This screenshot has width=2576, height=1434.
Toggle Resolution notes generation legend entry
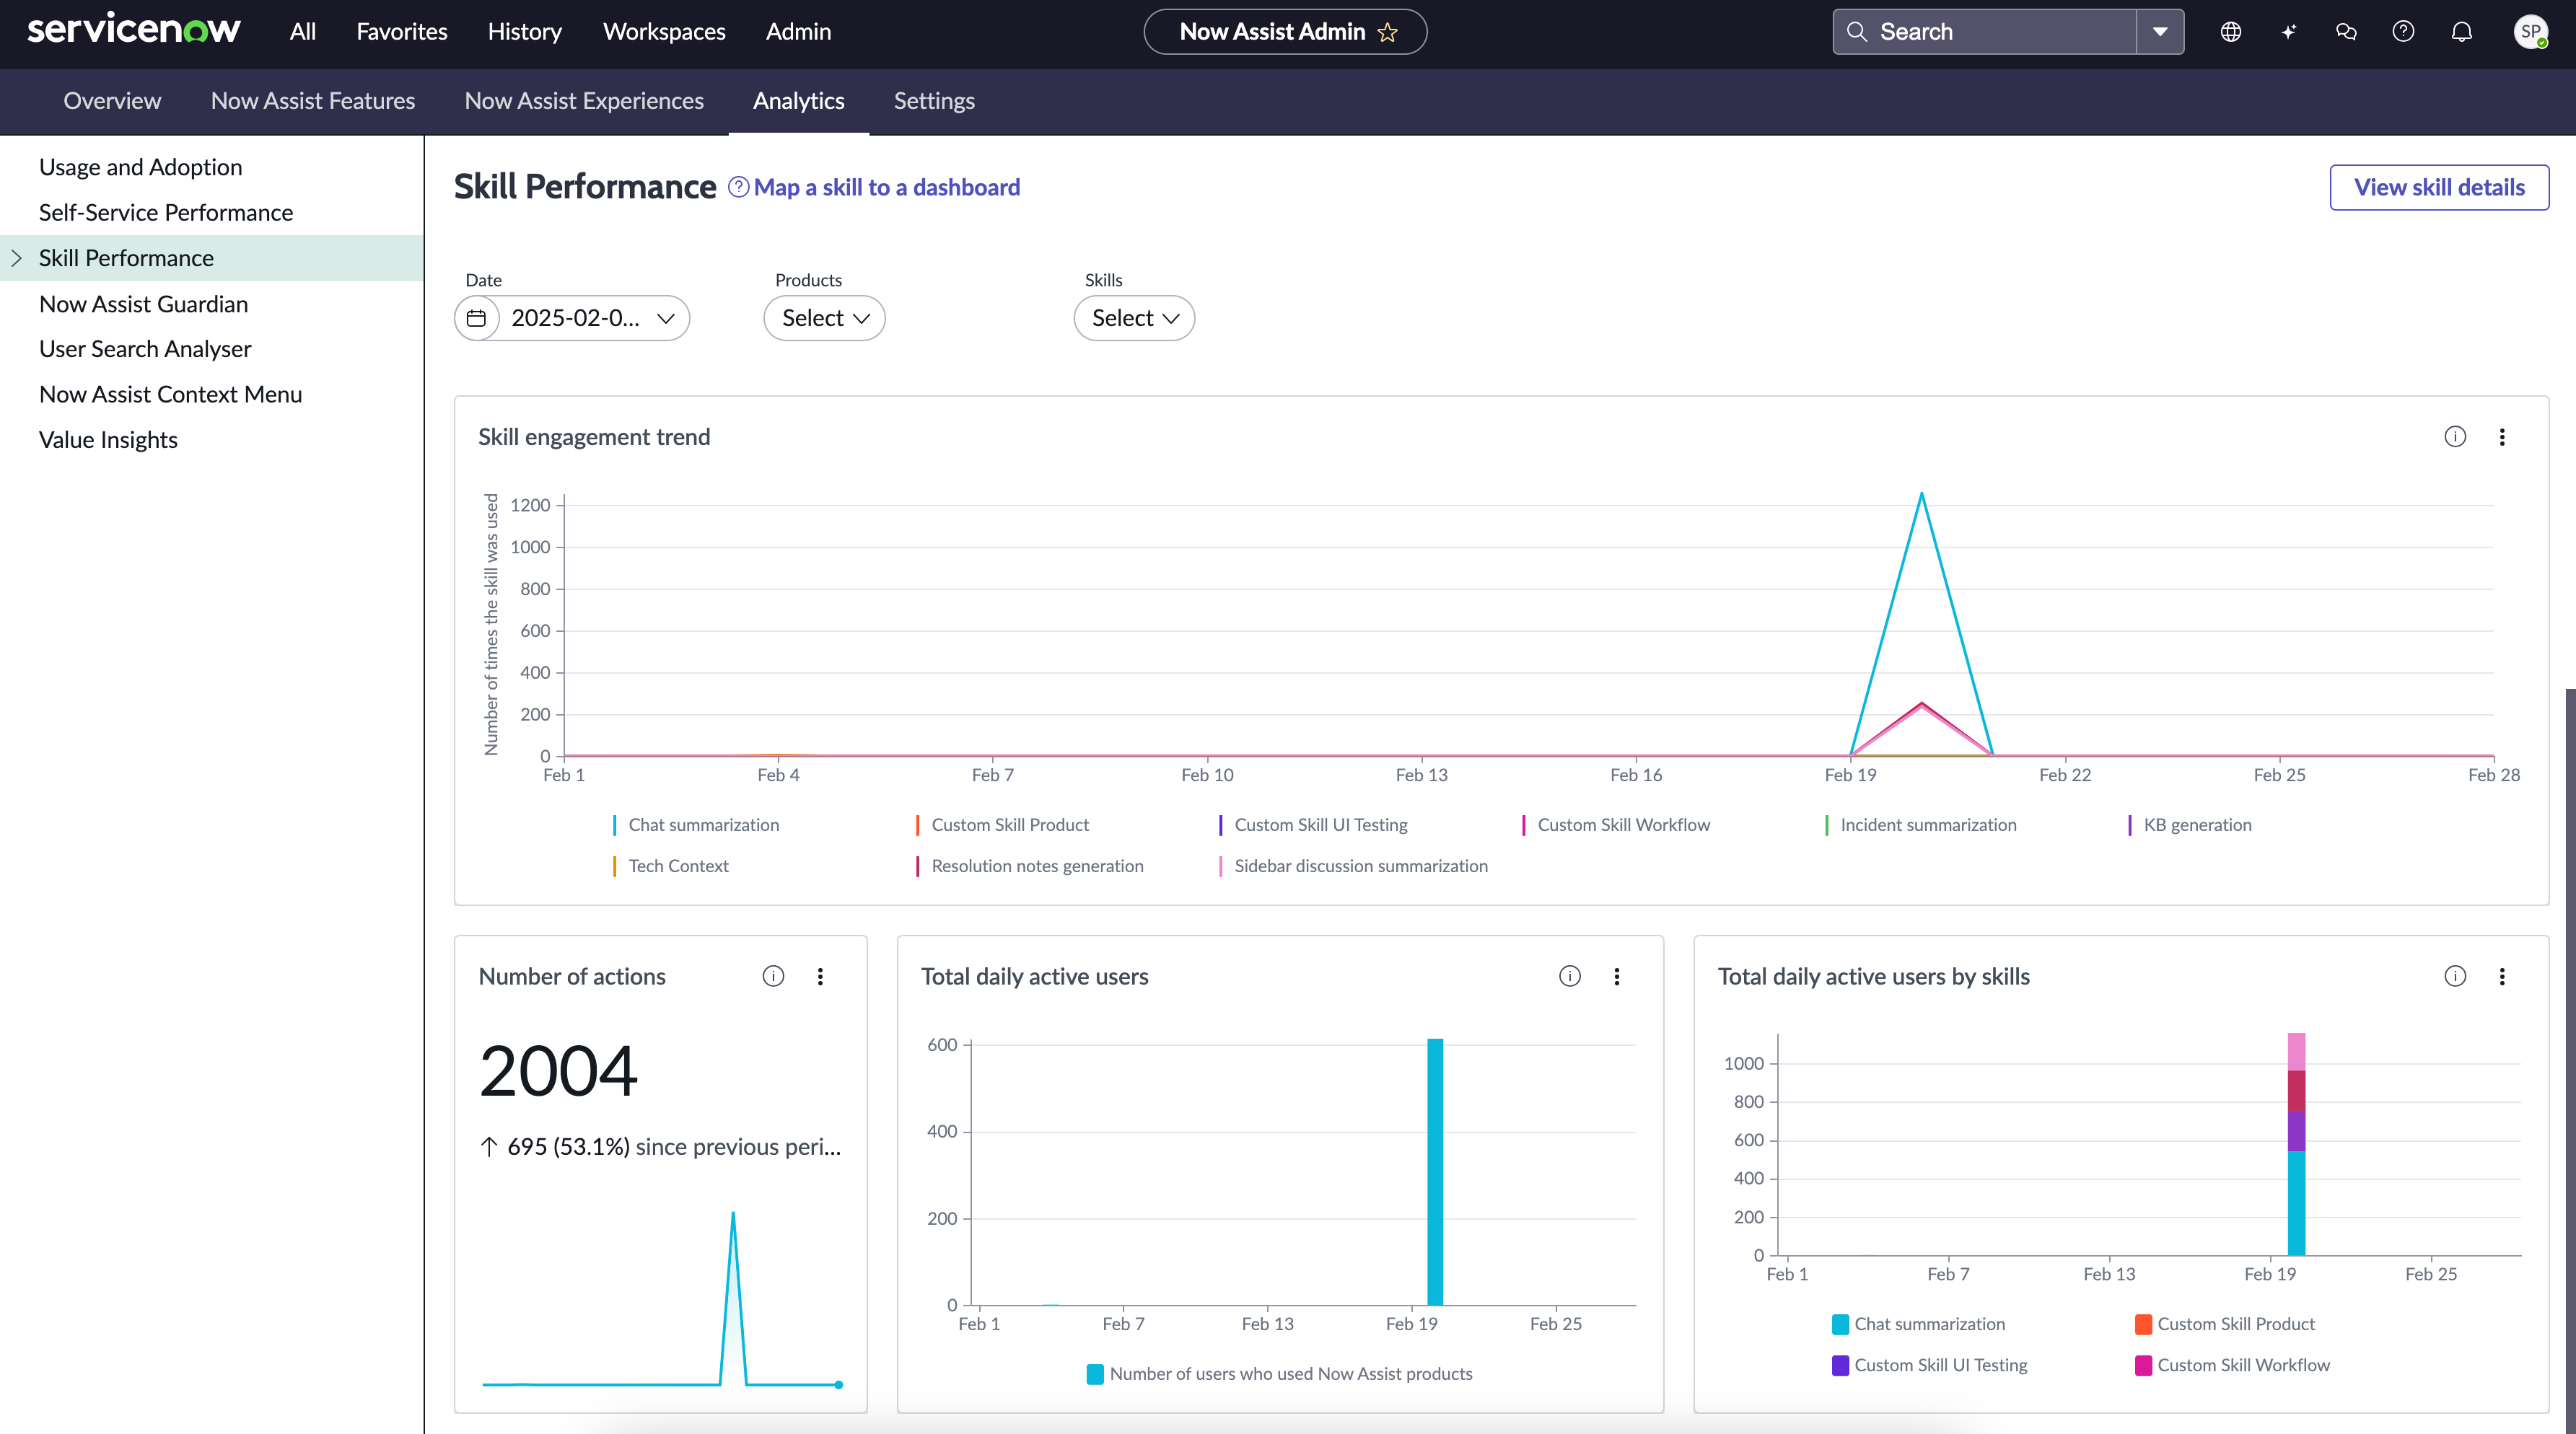[x=1030, y=866]
